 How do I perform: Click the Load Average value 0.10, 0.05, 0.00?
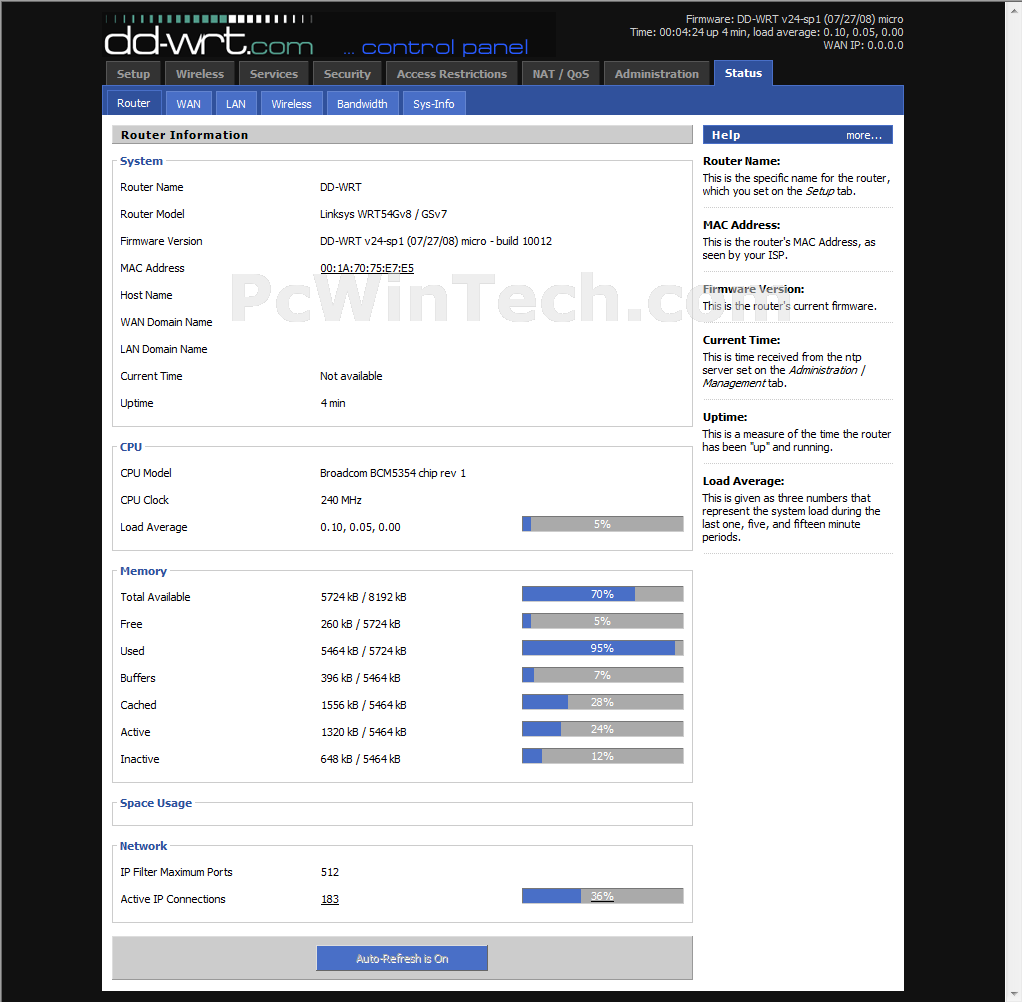pyautogui.click(x=360, y=527)
